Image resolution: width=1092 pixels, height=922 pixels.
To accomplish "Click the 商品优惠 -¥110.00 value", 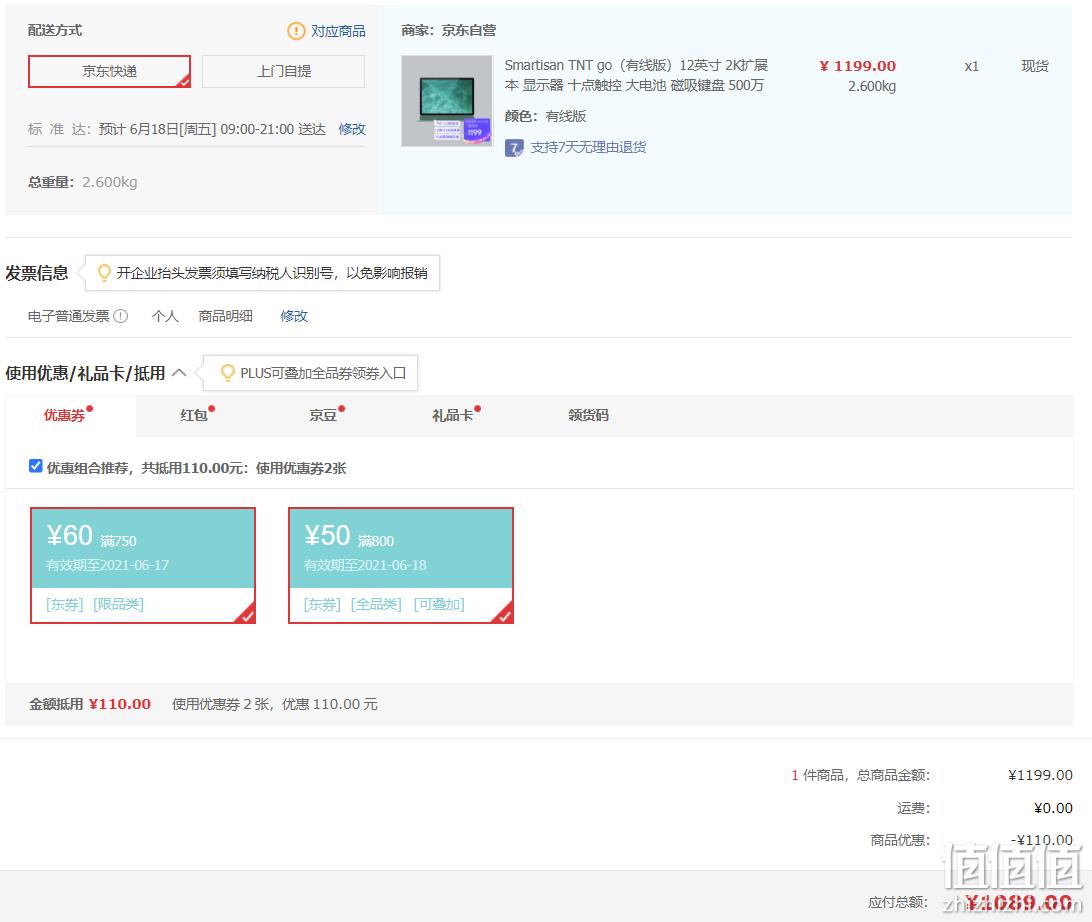I will [1042, 840].
